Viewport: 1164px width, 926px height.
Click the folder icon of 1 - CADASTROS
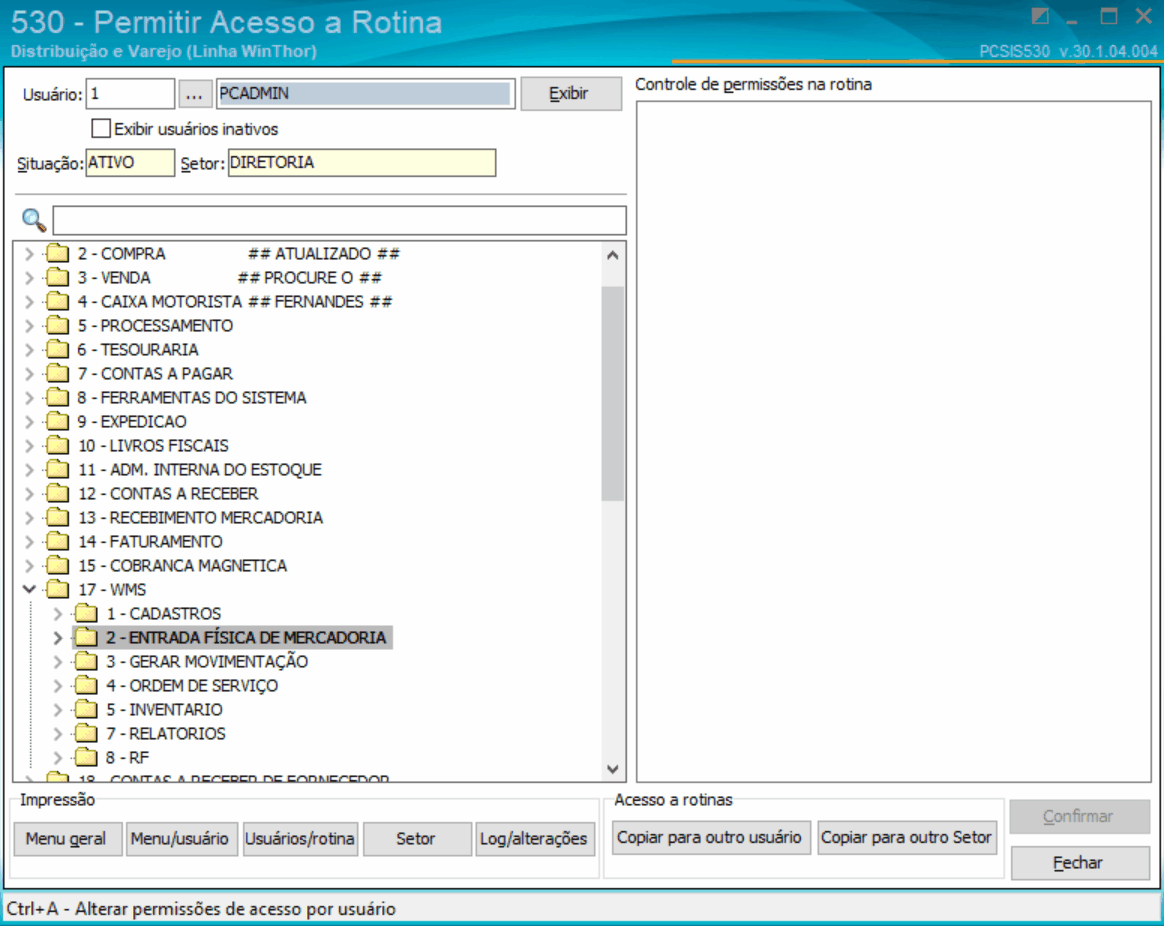tap(86, 613)
